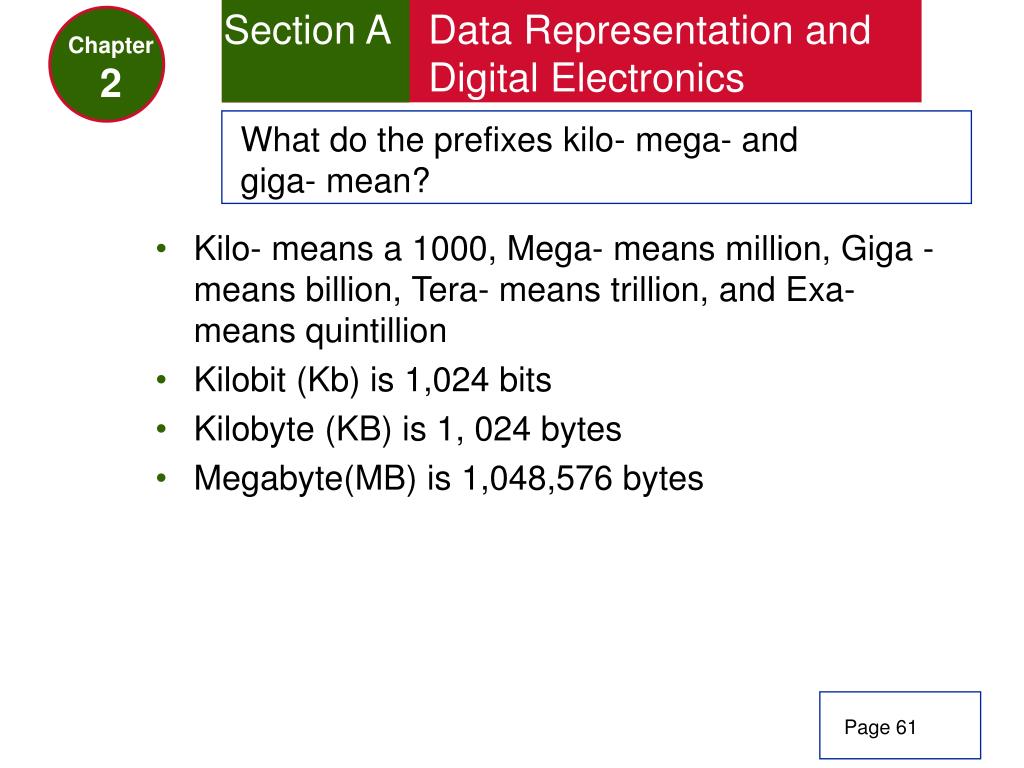Click the Section A green header block
Screen dimensions: 1024x768
pos(315,50)
